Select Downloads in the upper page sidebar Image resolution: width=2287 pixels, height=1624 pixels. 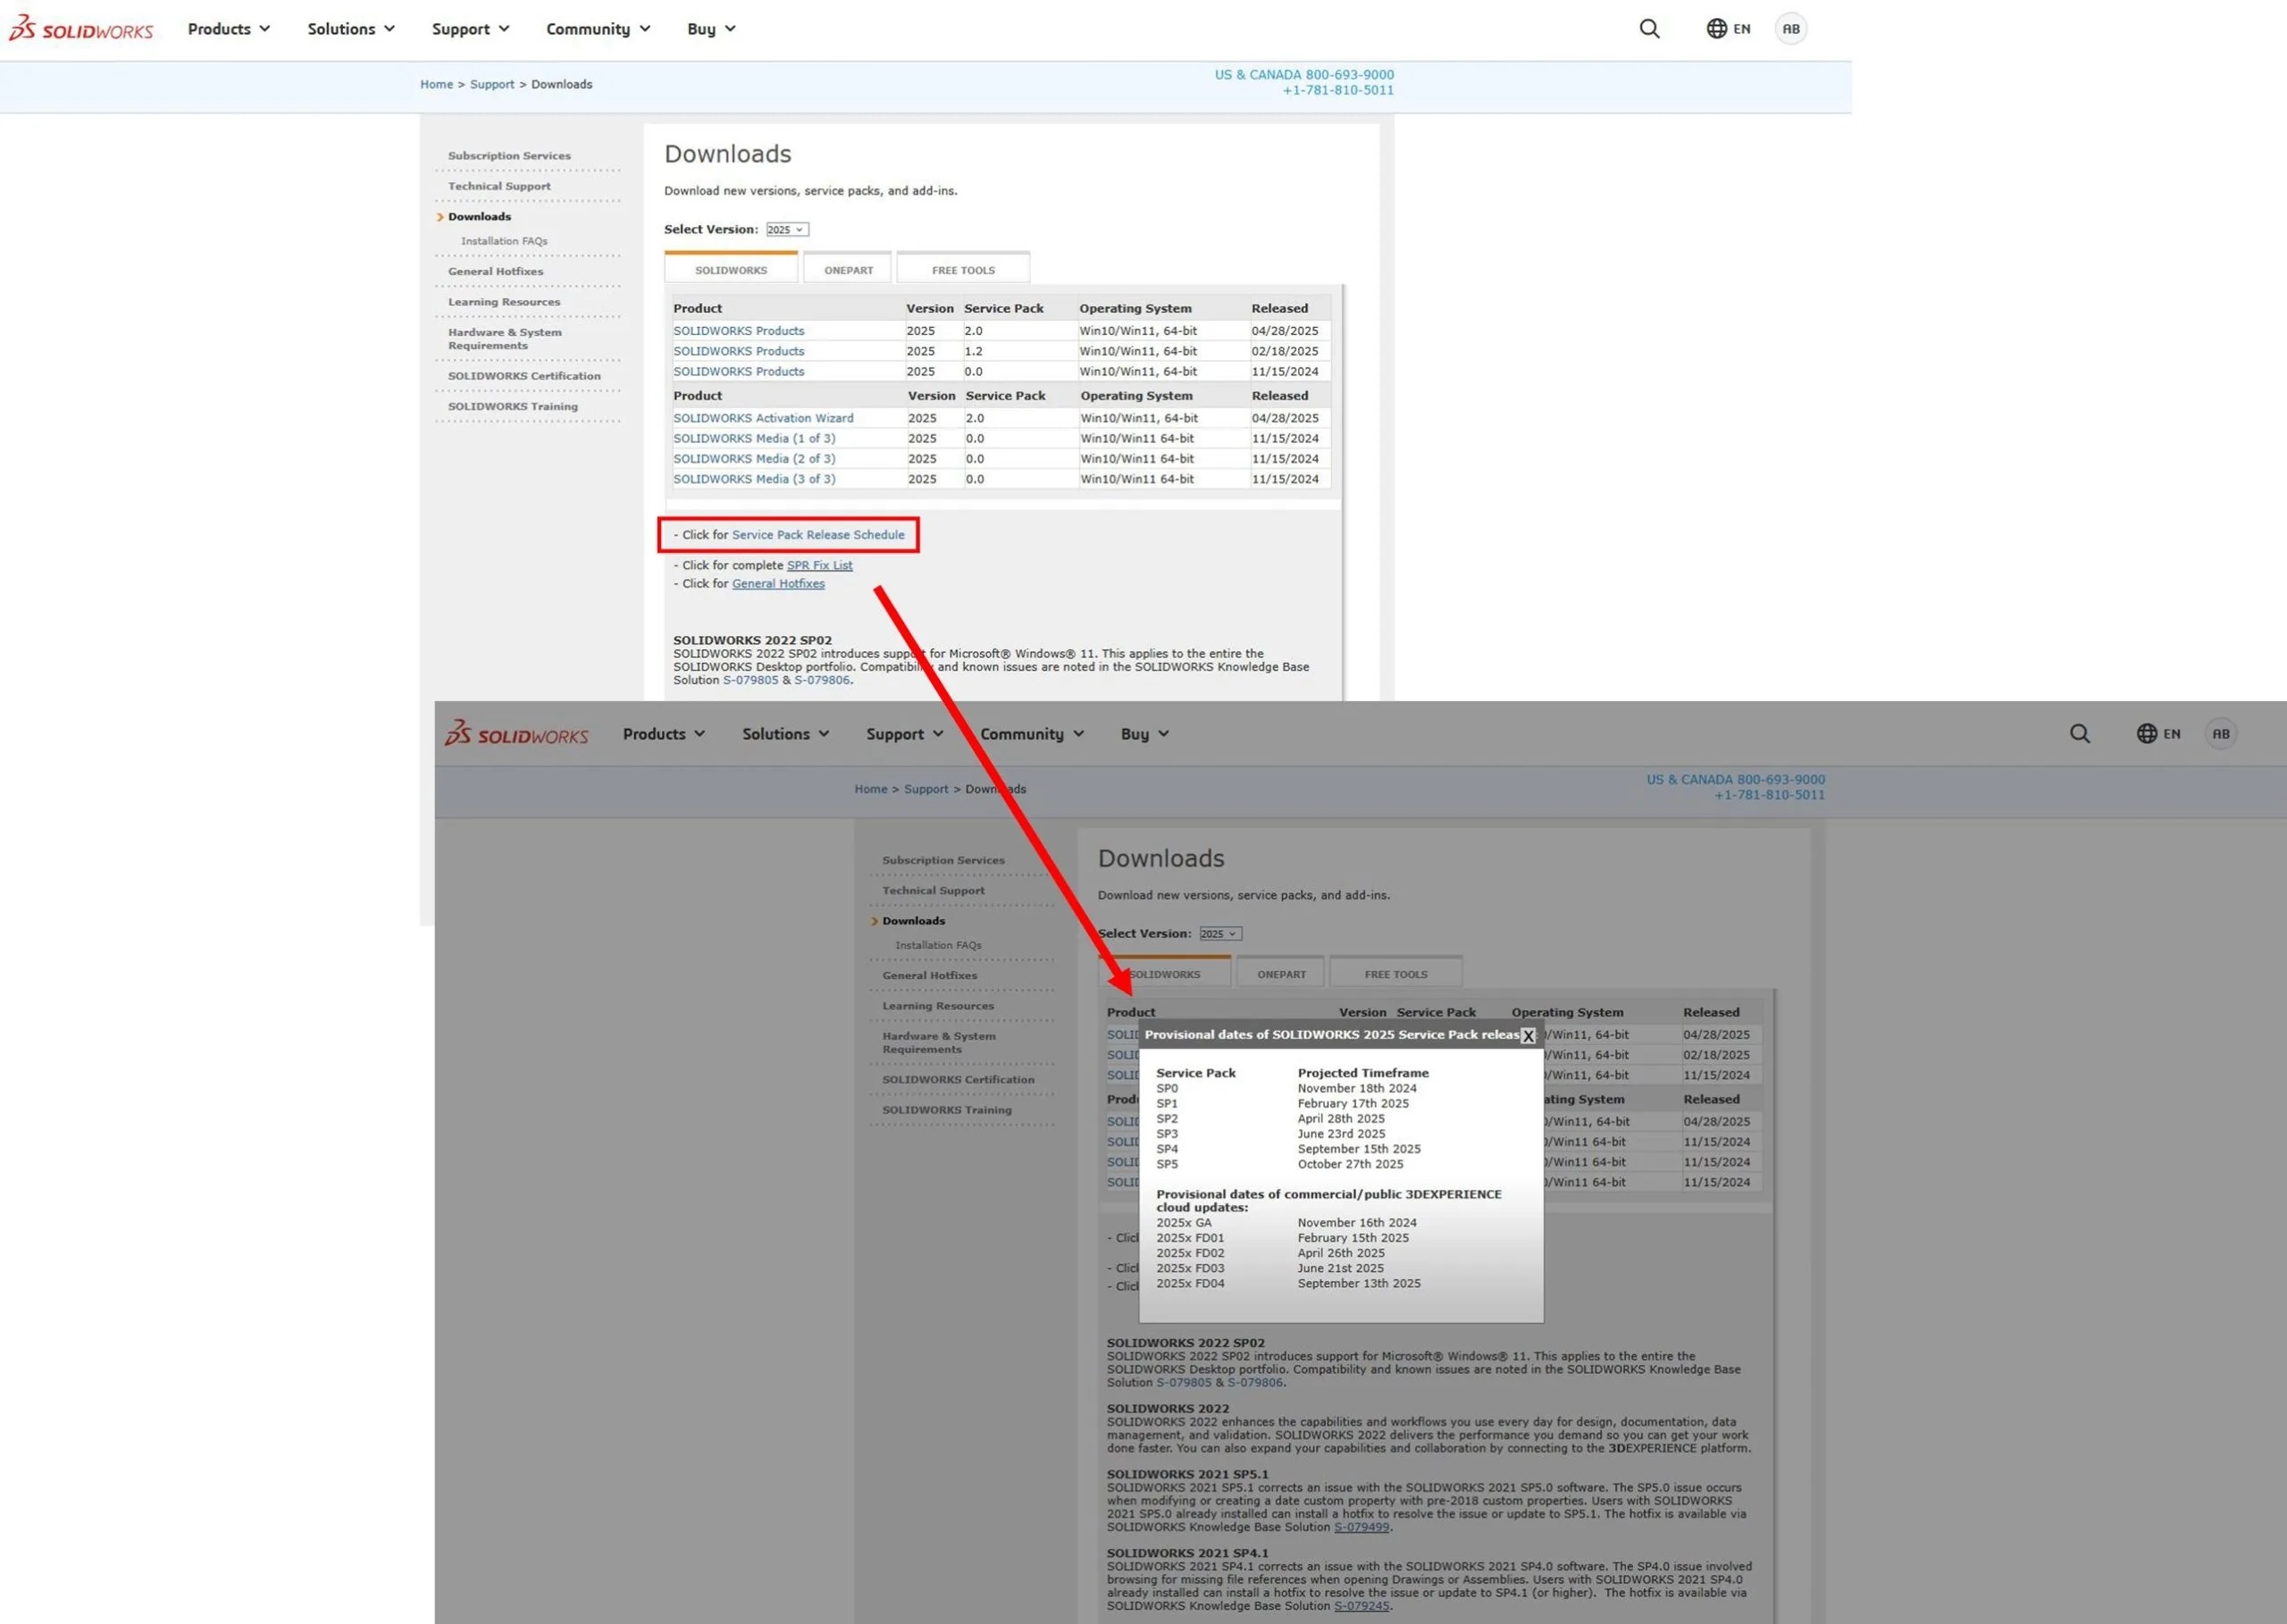pos(479,216)
